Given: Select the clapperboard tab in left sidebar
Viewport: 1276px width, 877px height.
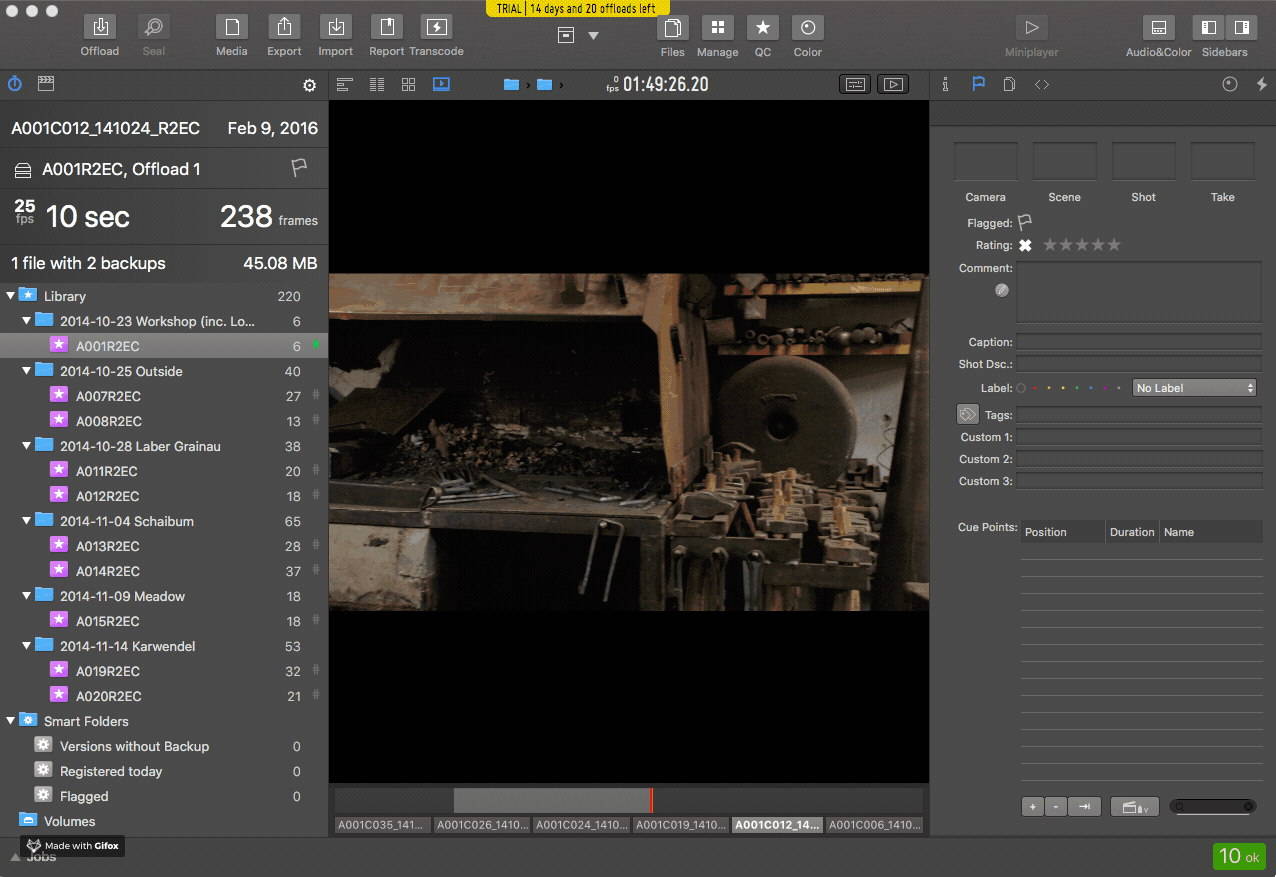Looking at the screenshot, I should click(45, 84).
